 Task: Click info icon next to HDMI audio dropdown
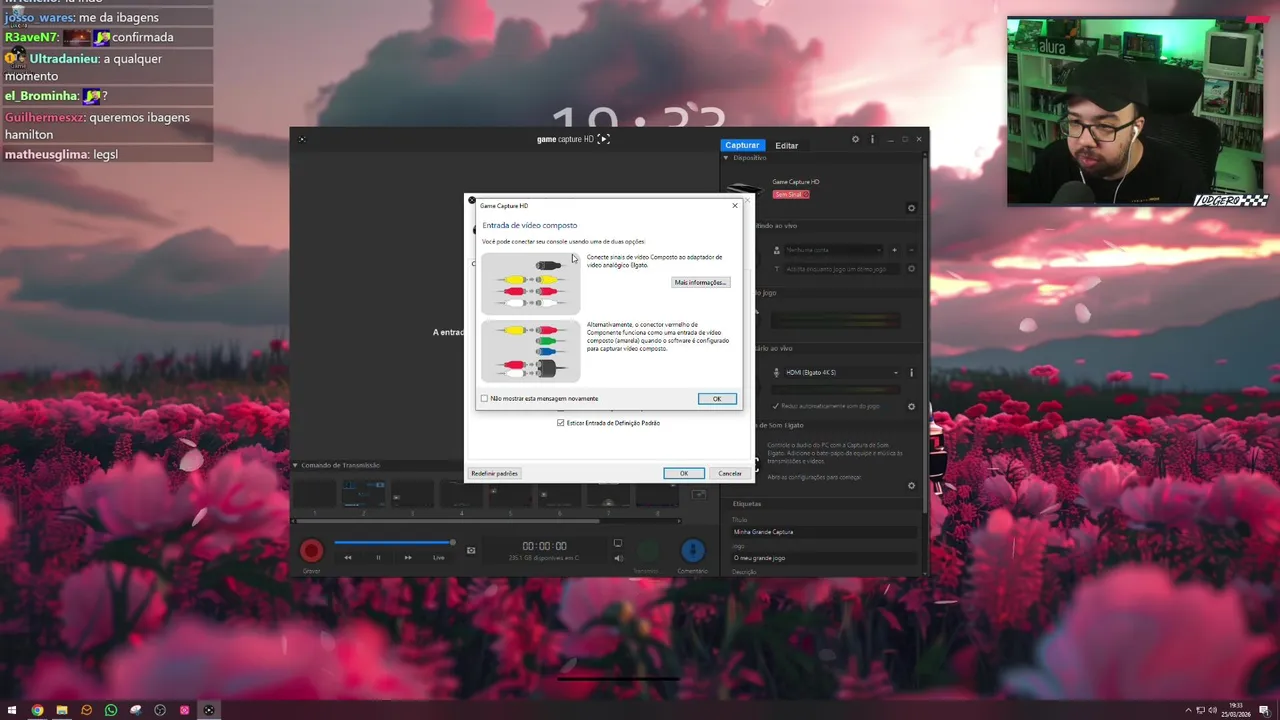click(911, 373)
